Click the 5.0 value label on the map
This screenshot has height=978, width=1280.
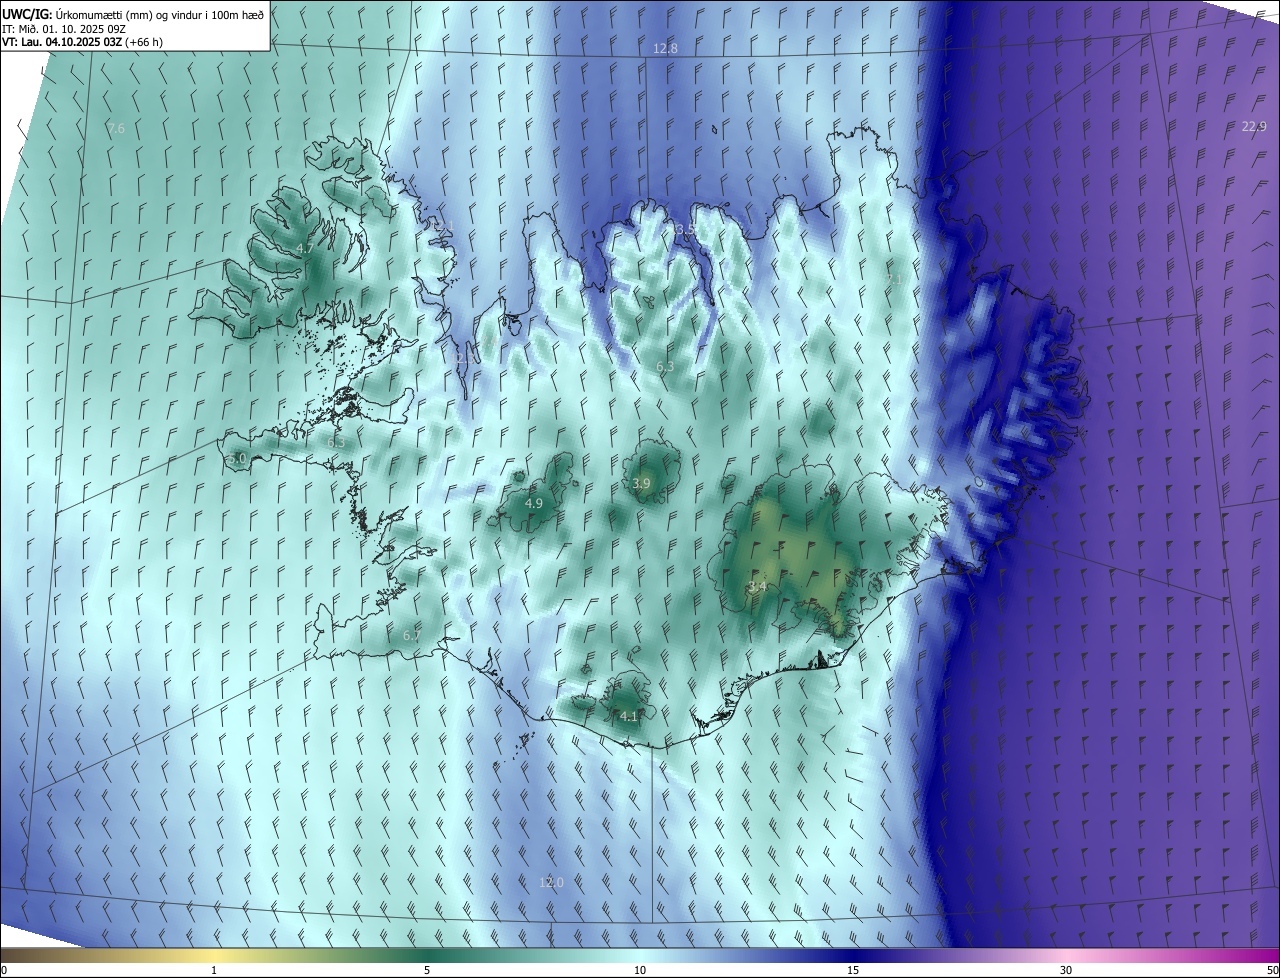coord(237,458)
